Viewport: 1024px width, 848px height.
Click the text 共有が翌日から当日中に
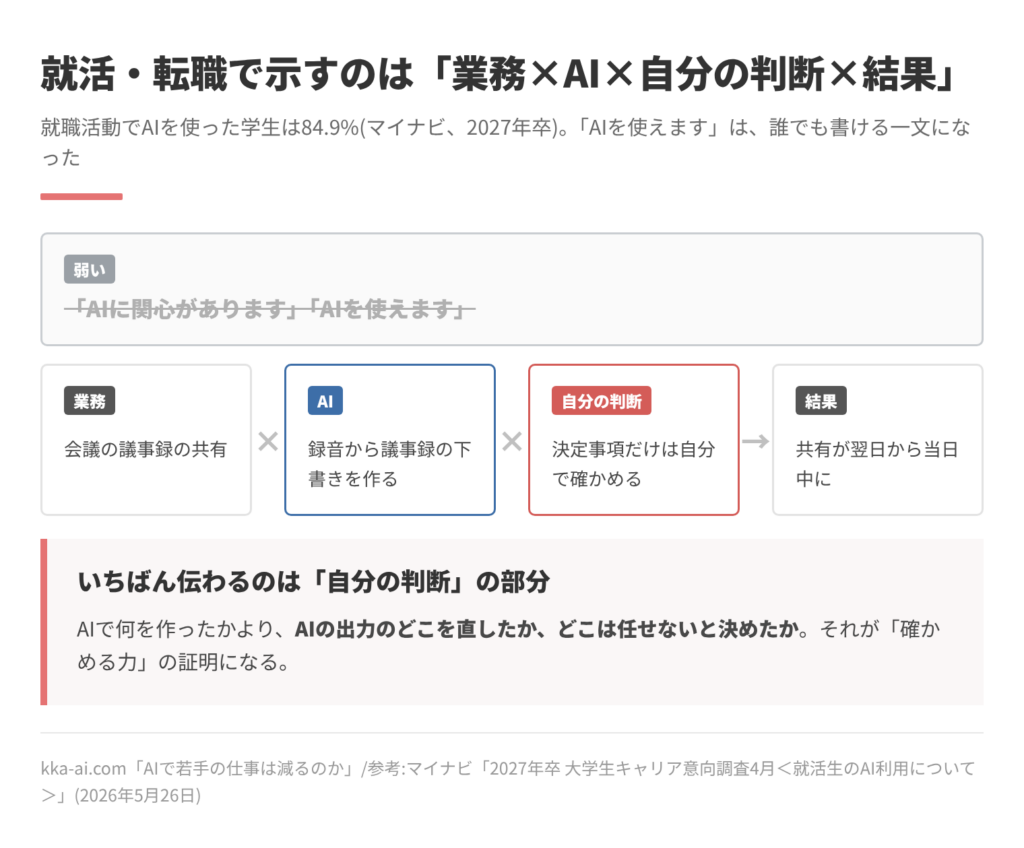pos(877,464)
